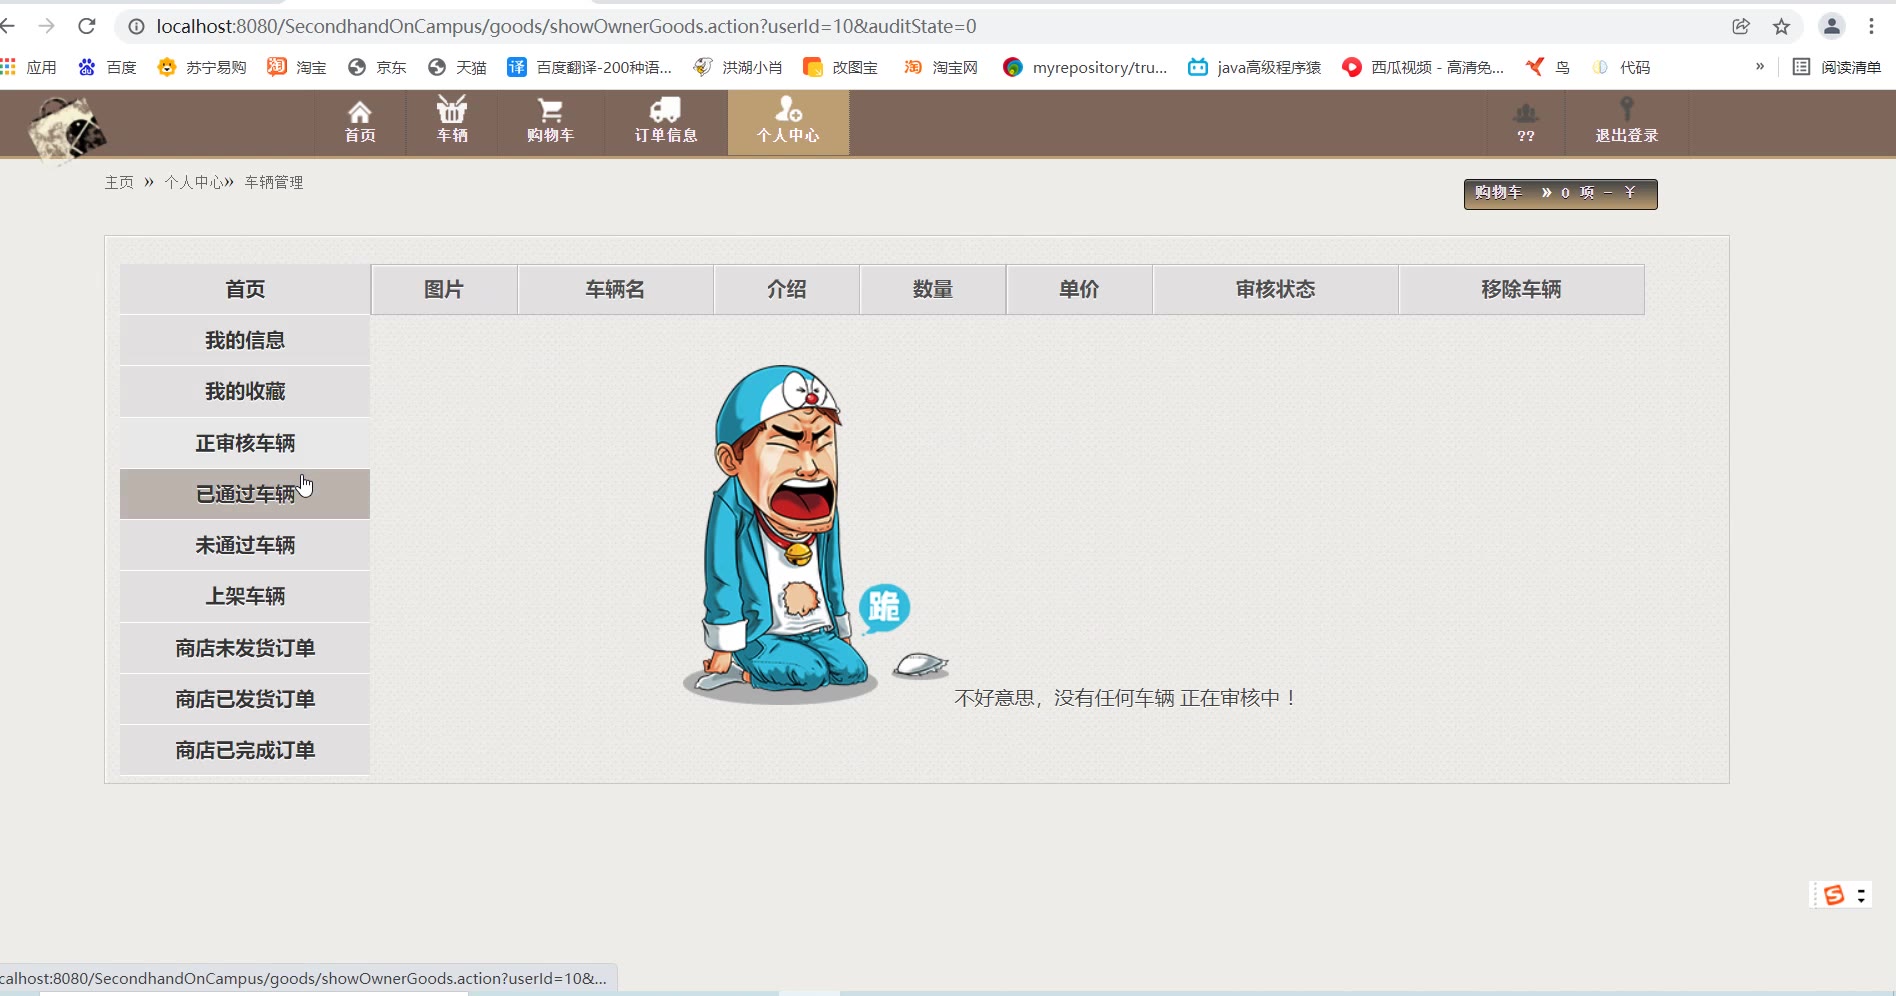Select 首页 in the sidebar menu
Screen dimensions: 1896x996
(x=245, y=289)
